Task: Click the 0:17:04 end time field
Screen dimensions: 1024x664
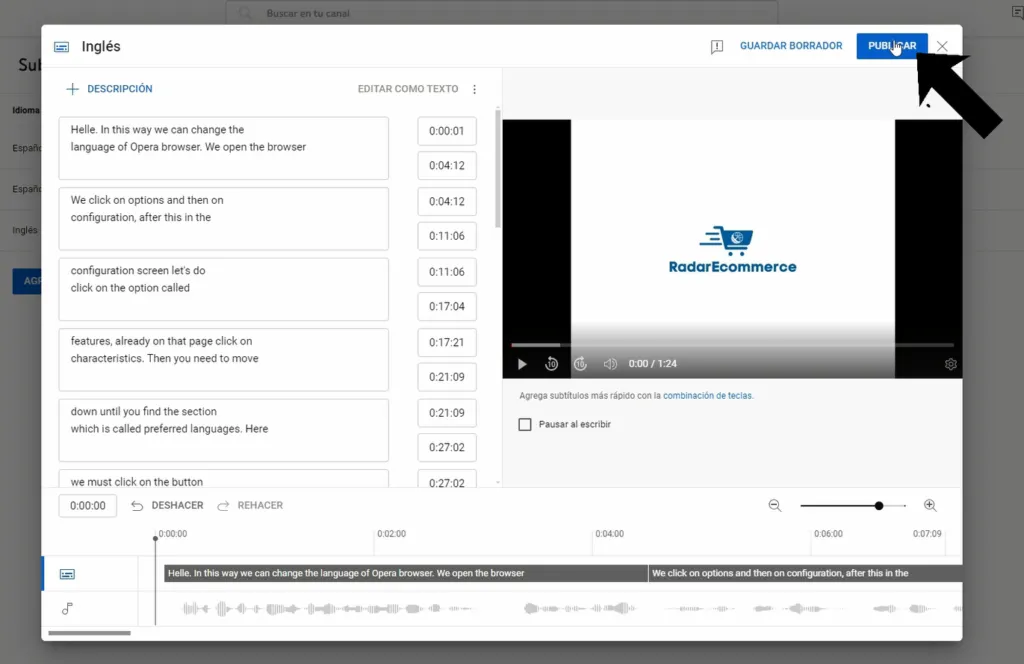Action: (x=447, y=306)
